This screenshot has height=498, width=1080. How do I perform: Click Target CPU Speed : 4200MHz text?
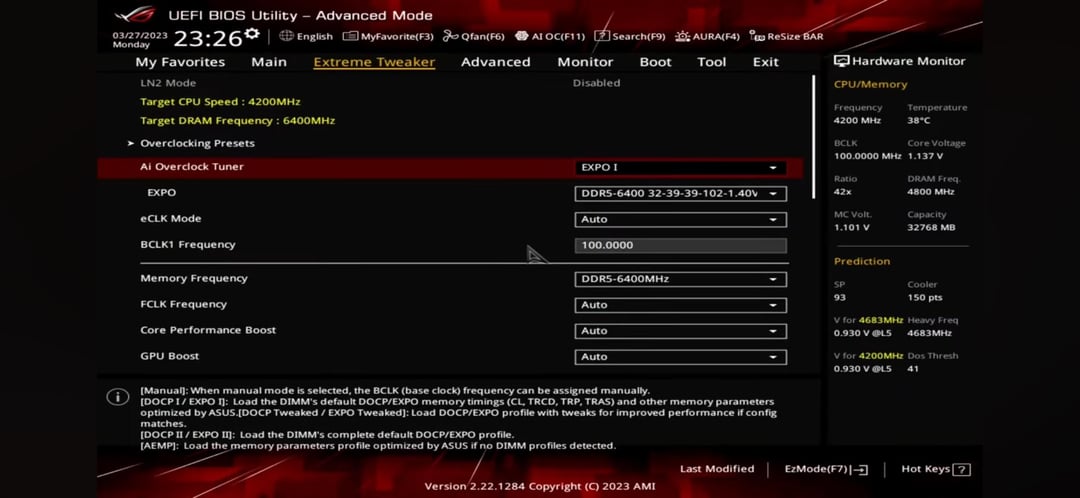tap(220, 102)
